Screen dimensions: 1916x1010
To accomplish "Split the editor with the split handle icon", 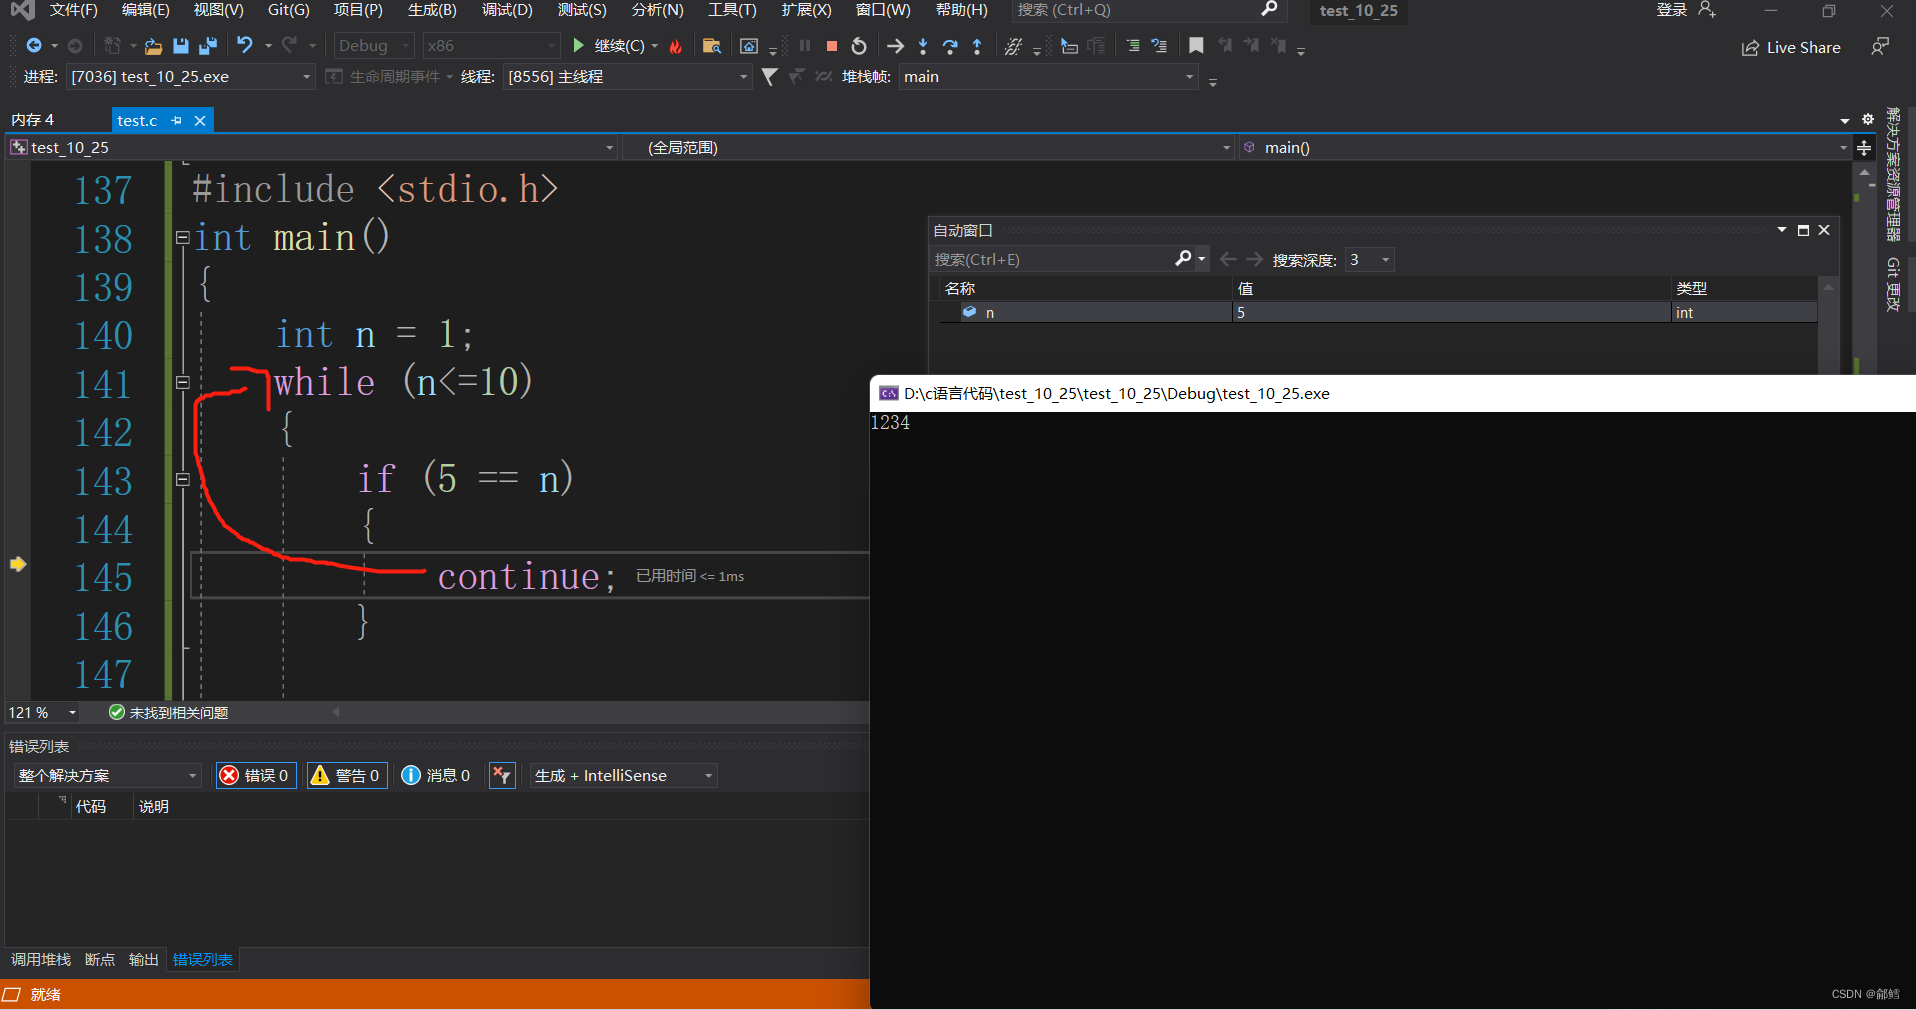I will tap(1864, 148).
